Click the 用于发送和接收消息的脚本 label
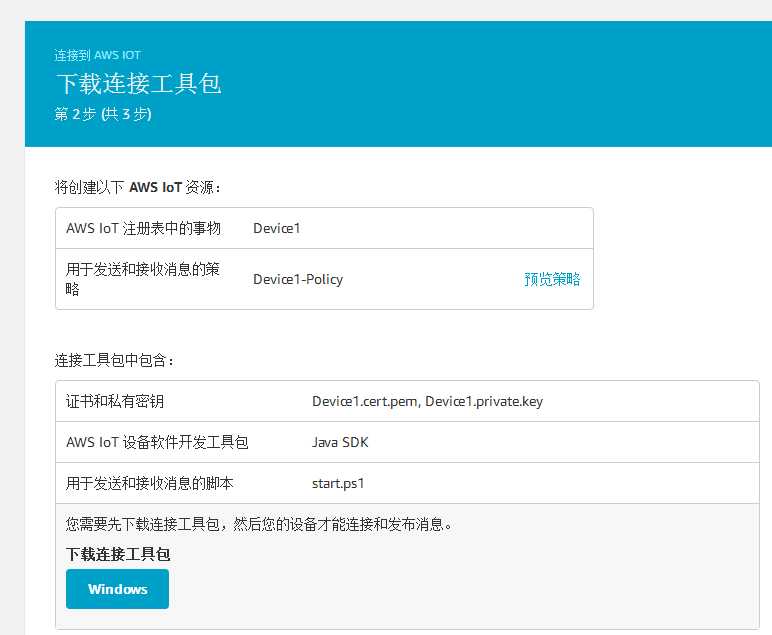The width and height of the screenshot is (772, 635). pos(149,483)
